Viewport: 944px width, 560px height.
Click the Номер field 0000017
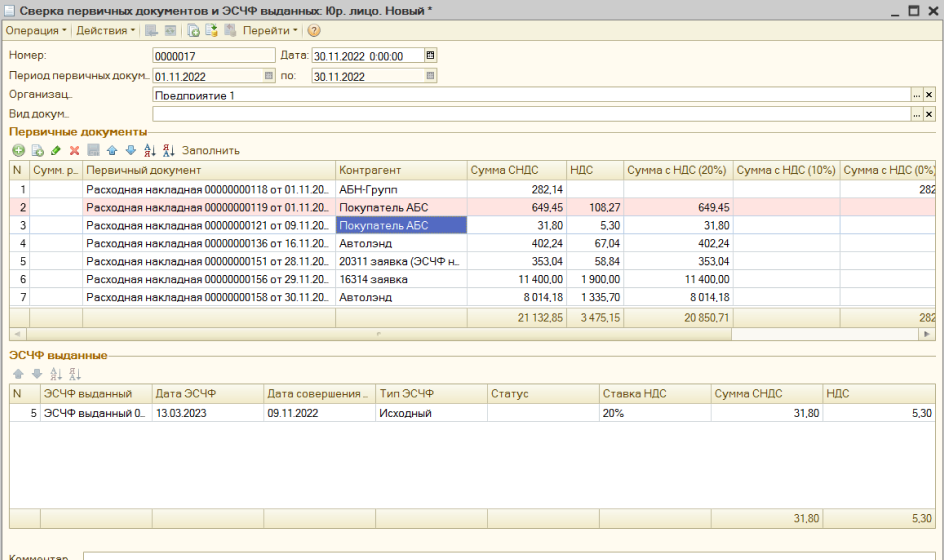pyautogui.click(x=214, y=56)
